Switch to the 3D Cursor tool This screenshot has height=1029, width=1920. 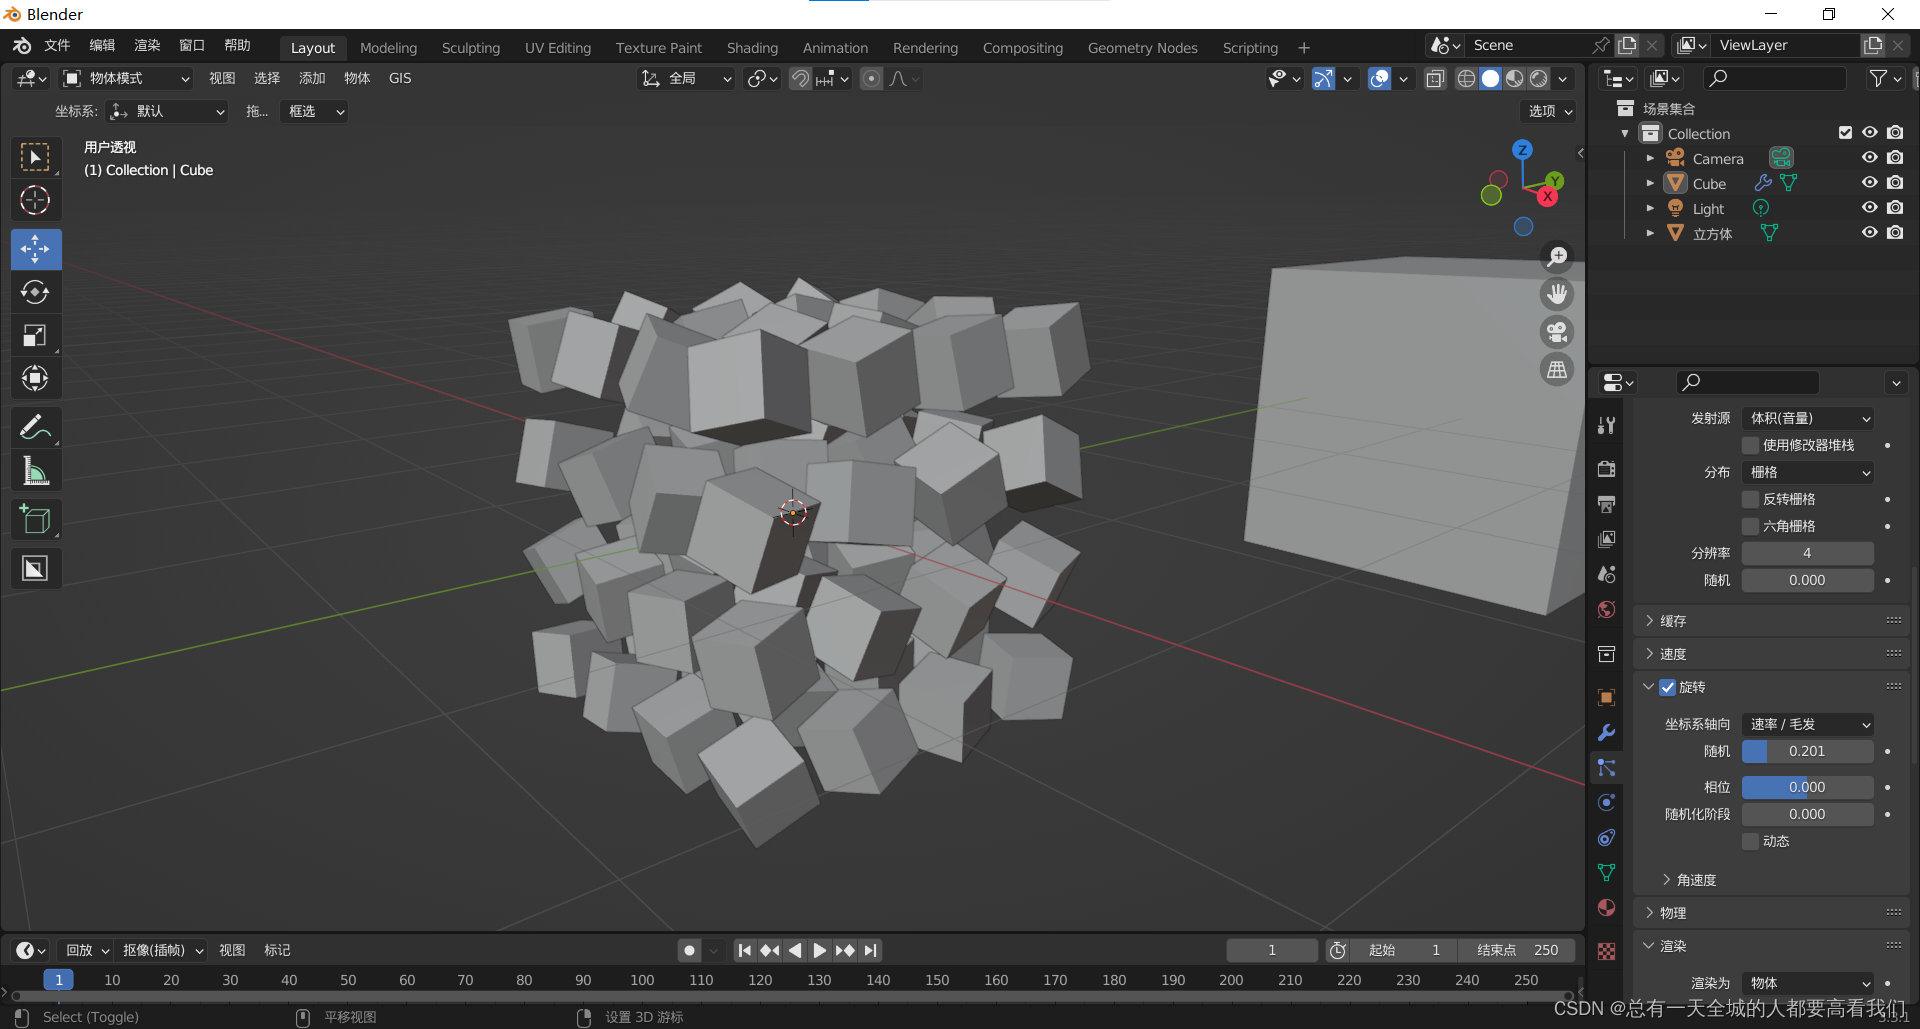pos(35,200)
